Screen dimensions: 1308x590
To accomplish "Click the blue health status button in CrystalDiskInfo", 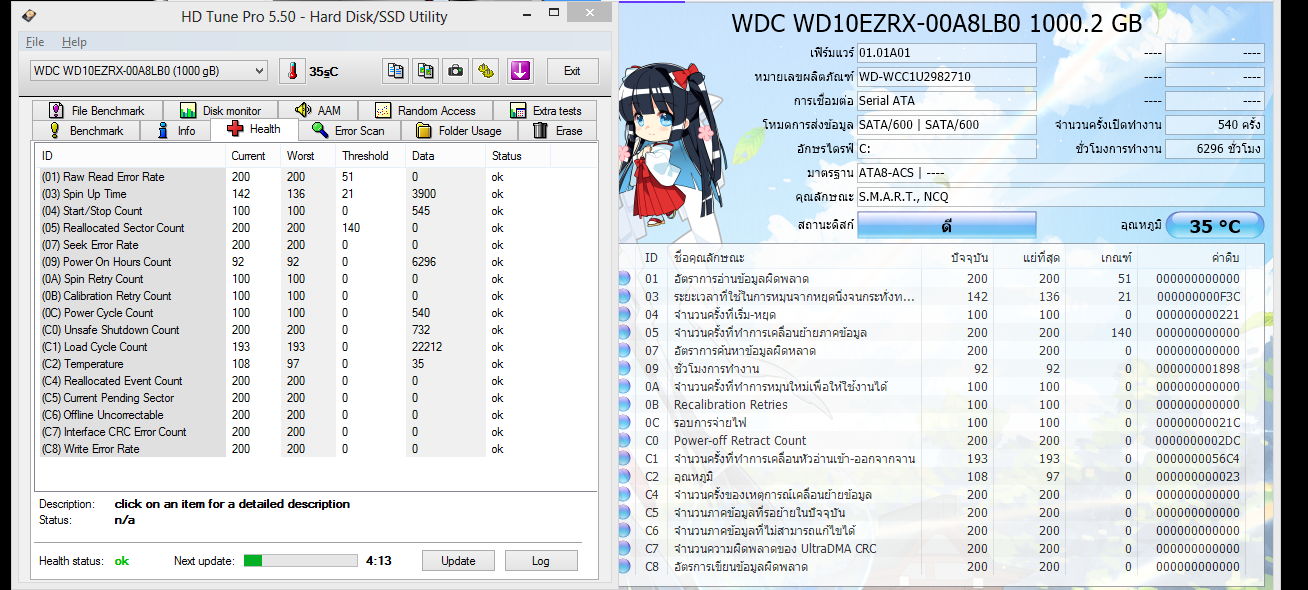I will [946, 226].
